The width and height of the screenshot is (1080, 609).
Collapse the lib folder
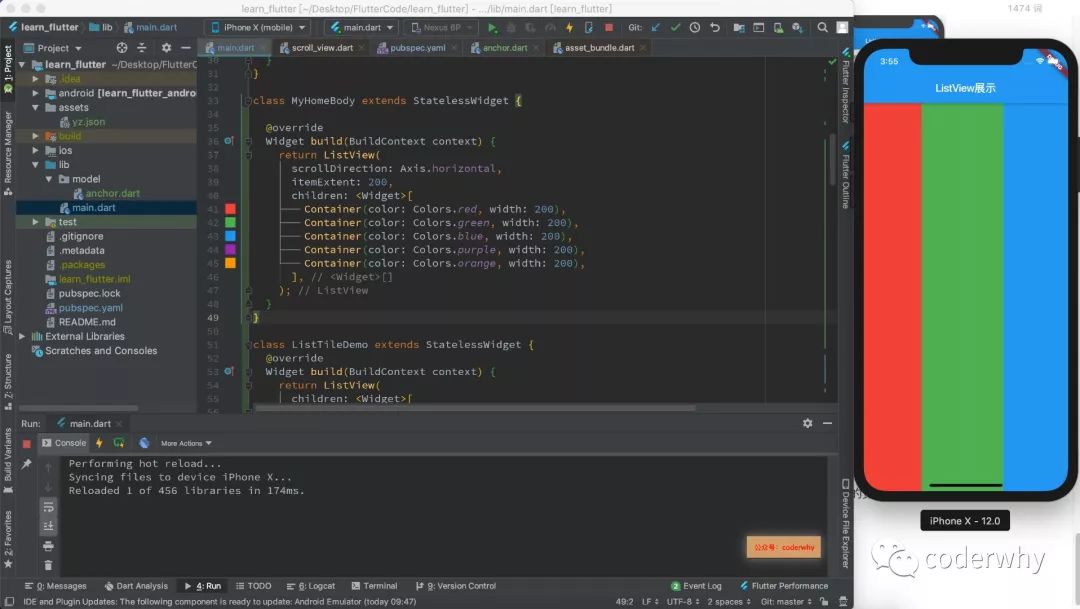tap(36, 165)
